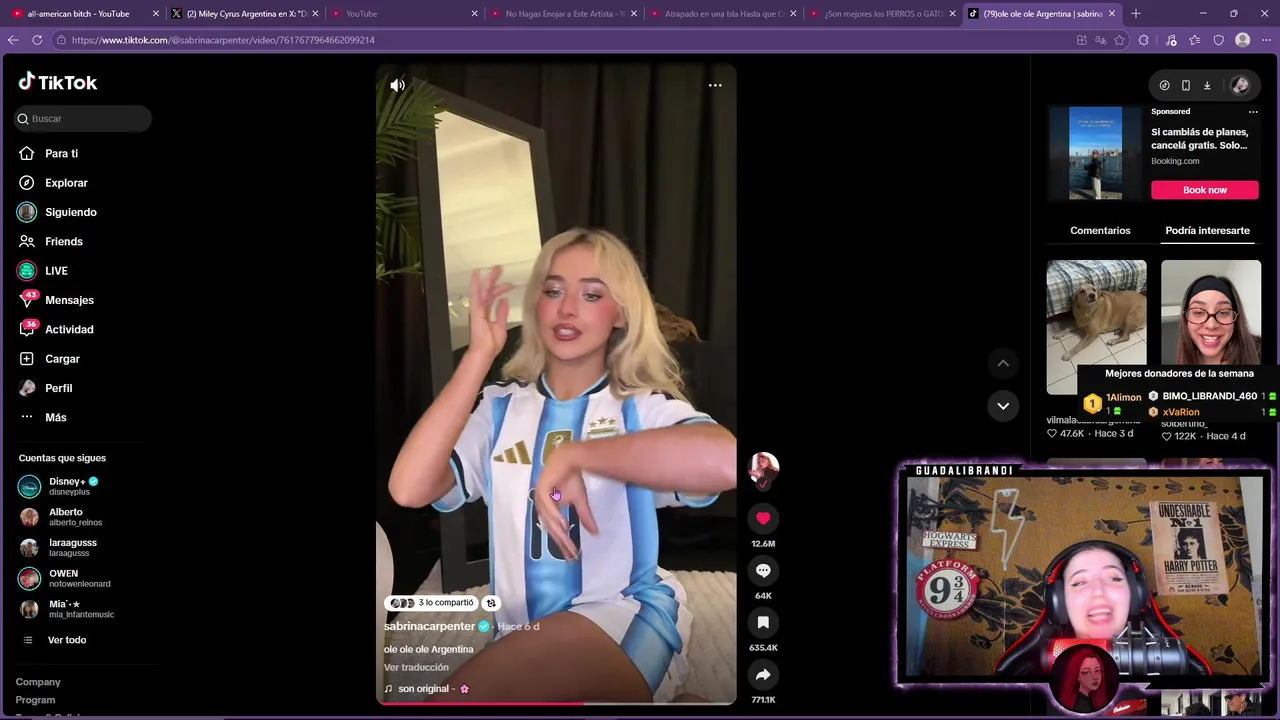Focus the Buscar search field
The width and height of the screenshot is (1280, 720).
click(83, 118)
